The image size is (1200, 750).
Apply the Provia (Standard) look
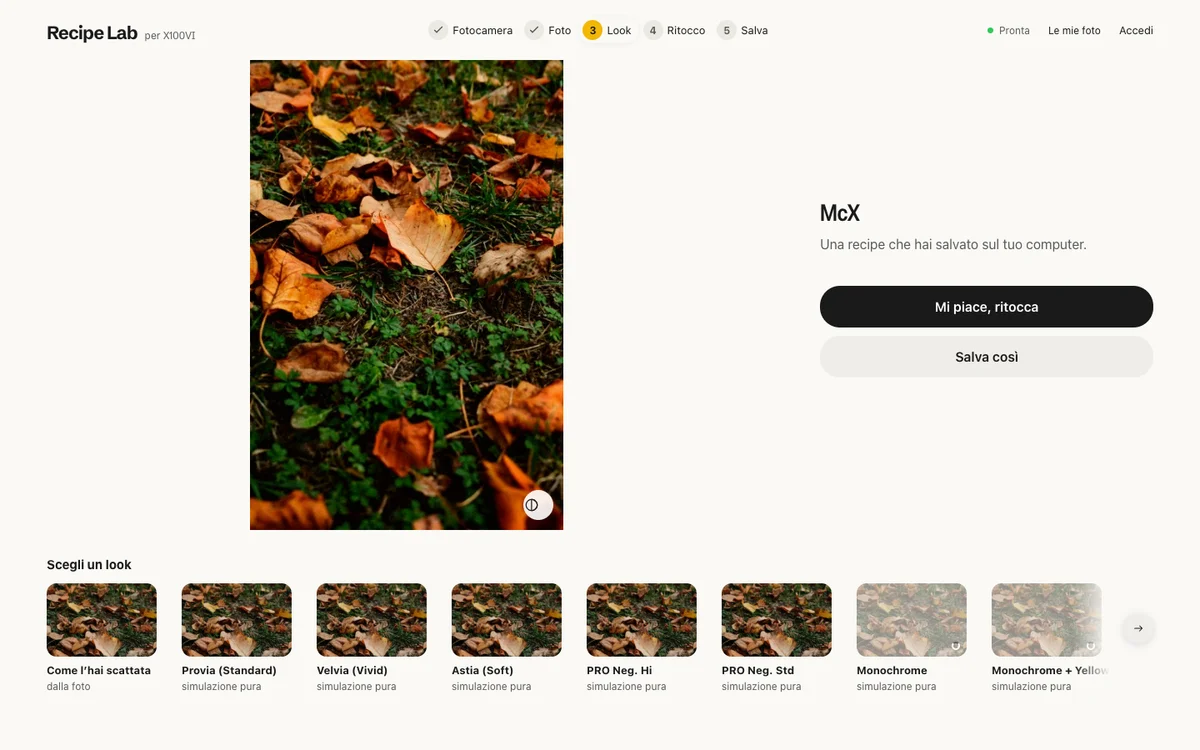click(237, 638)
